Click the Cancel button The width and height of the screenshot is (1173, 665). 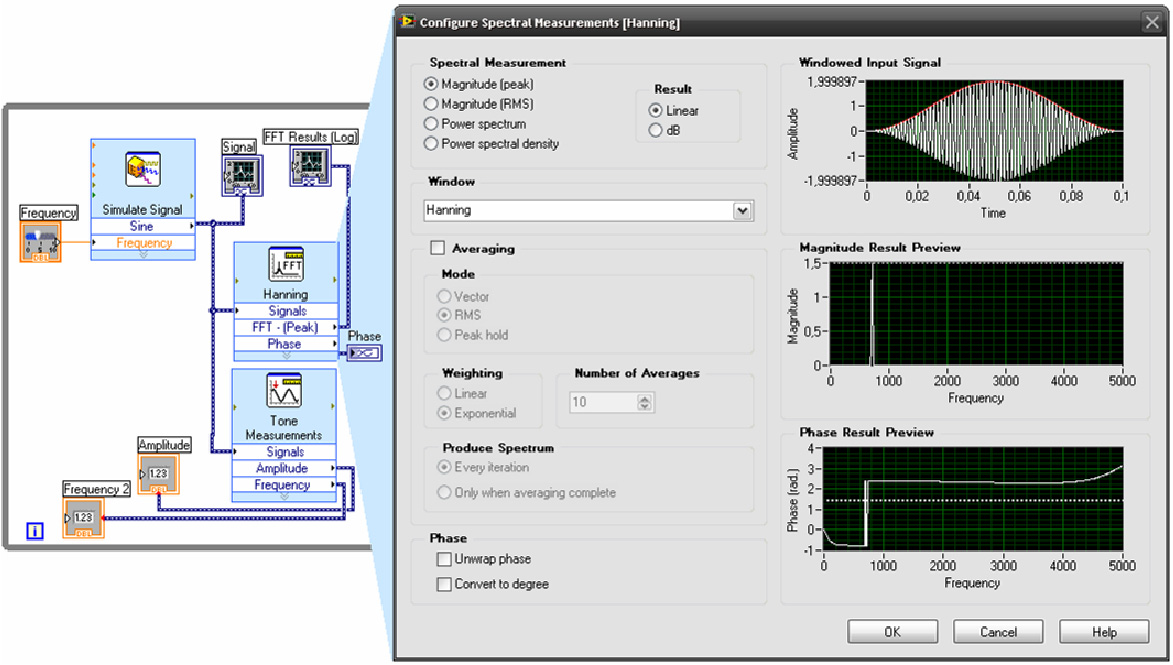tap(998, 631)
